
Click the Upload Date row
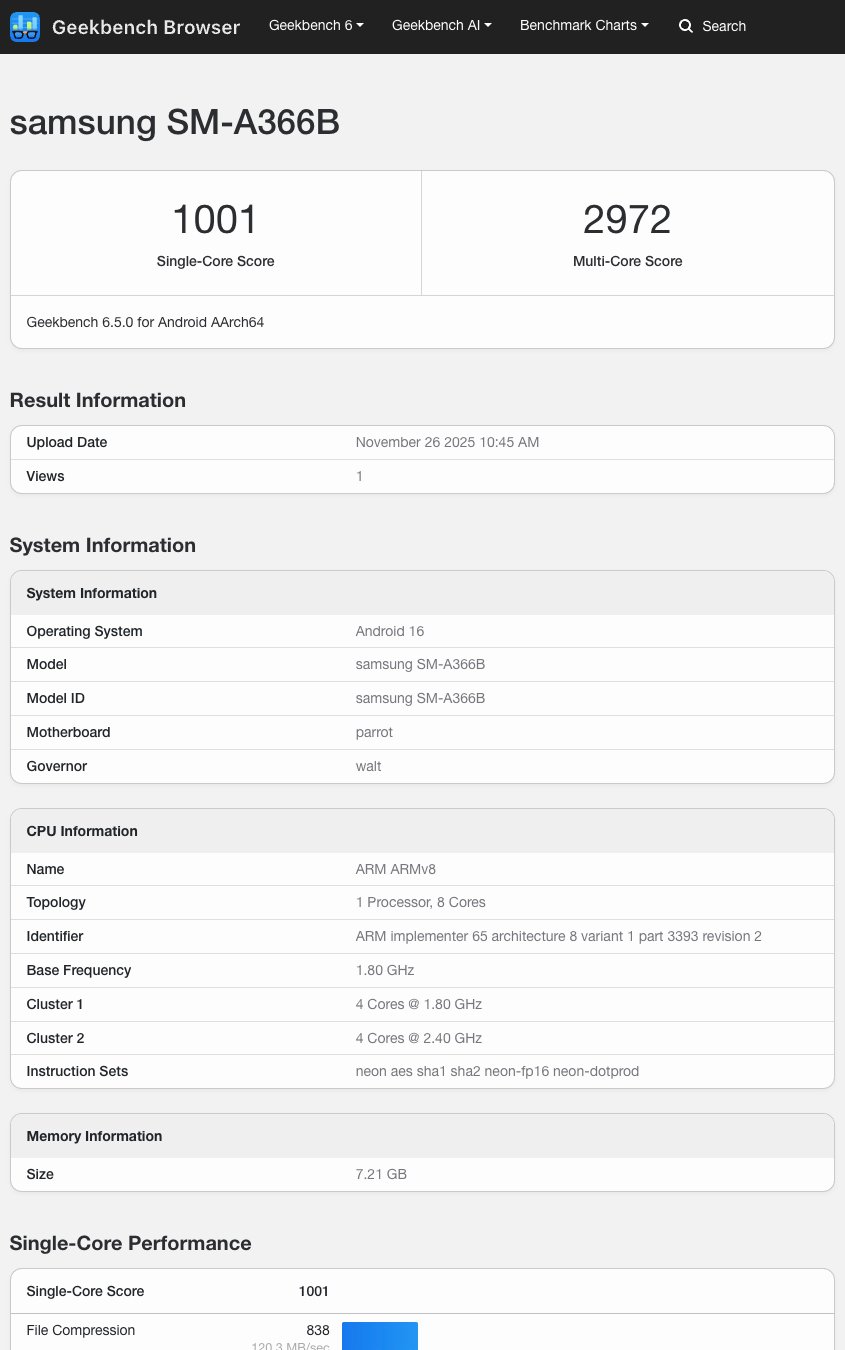click(x=422, y=442)
